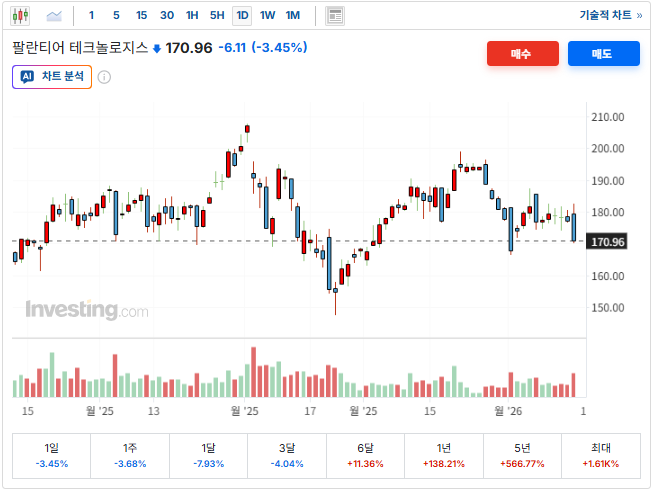Viewport: 652px width, 490px height.
Task: Select the 30 minute interval
Action: 167,15
